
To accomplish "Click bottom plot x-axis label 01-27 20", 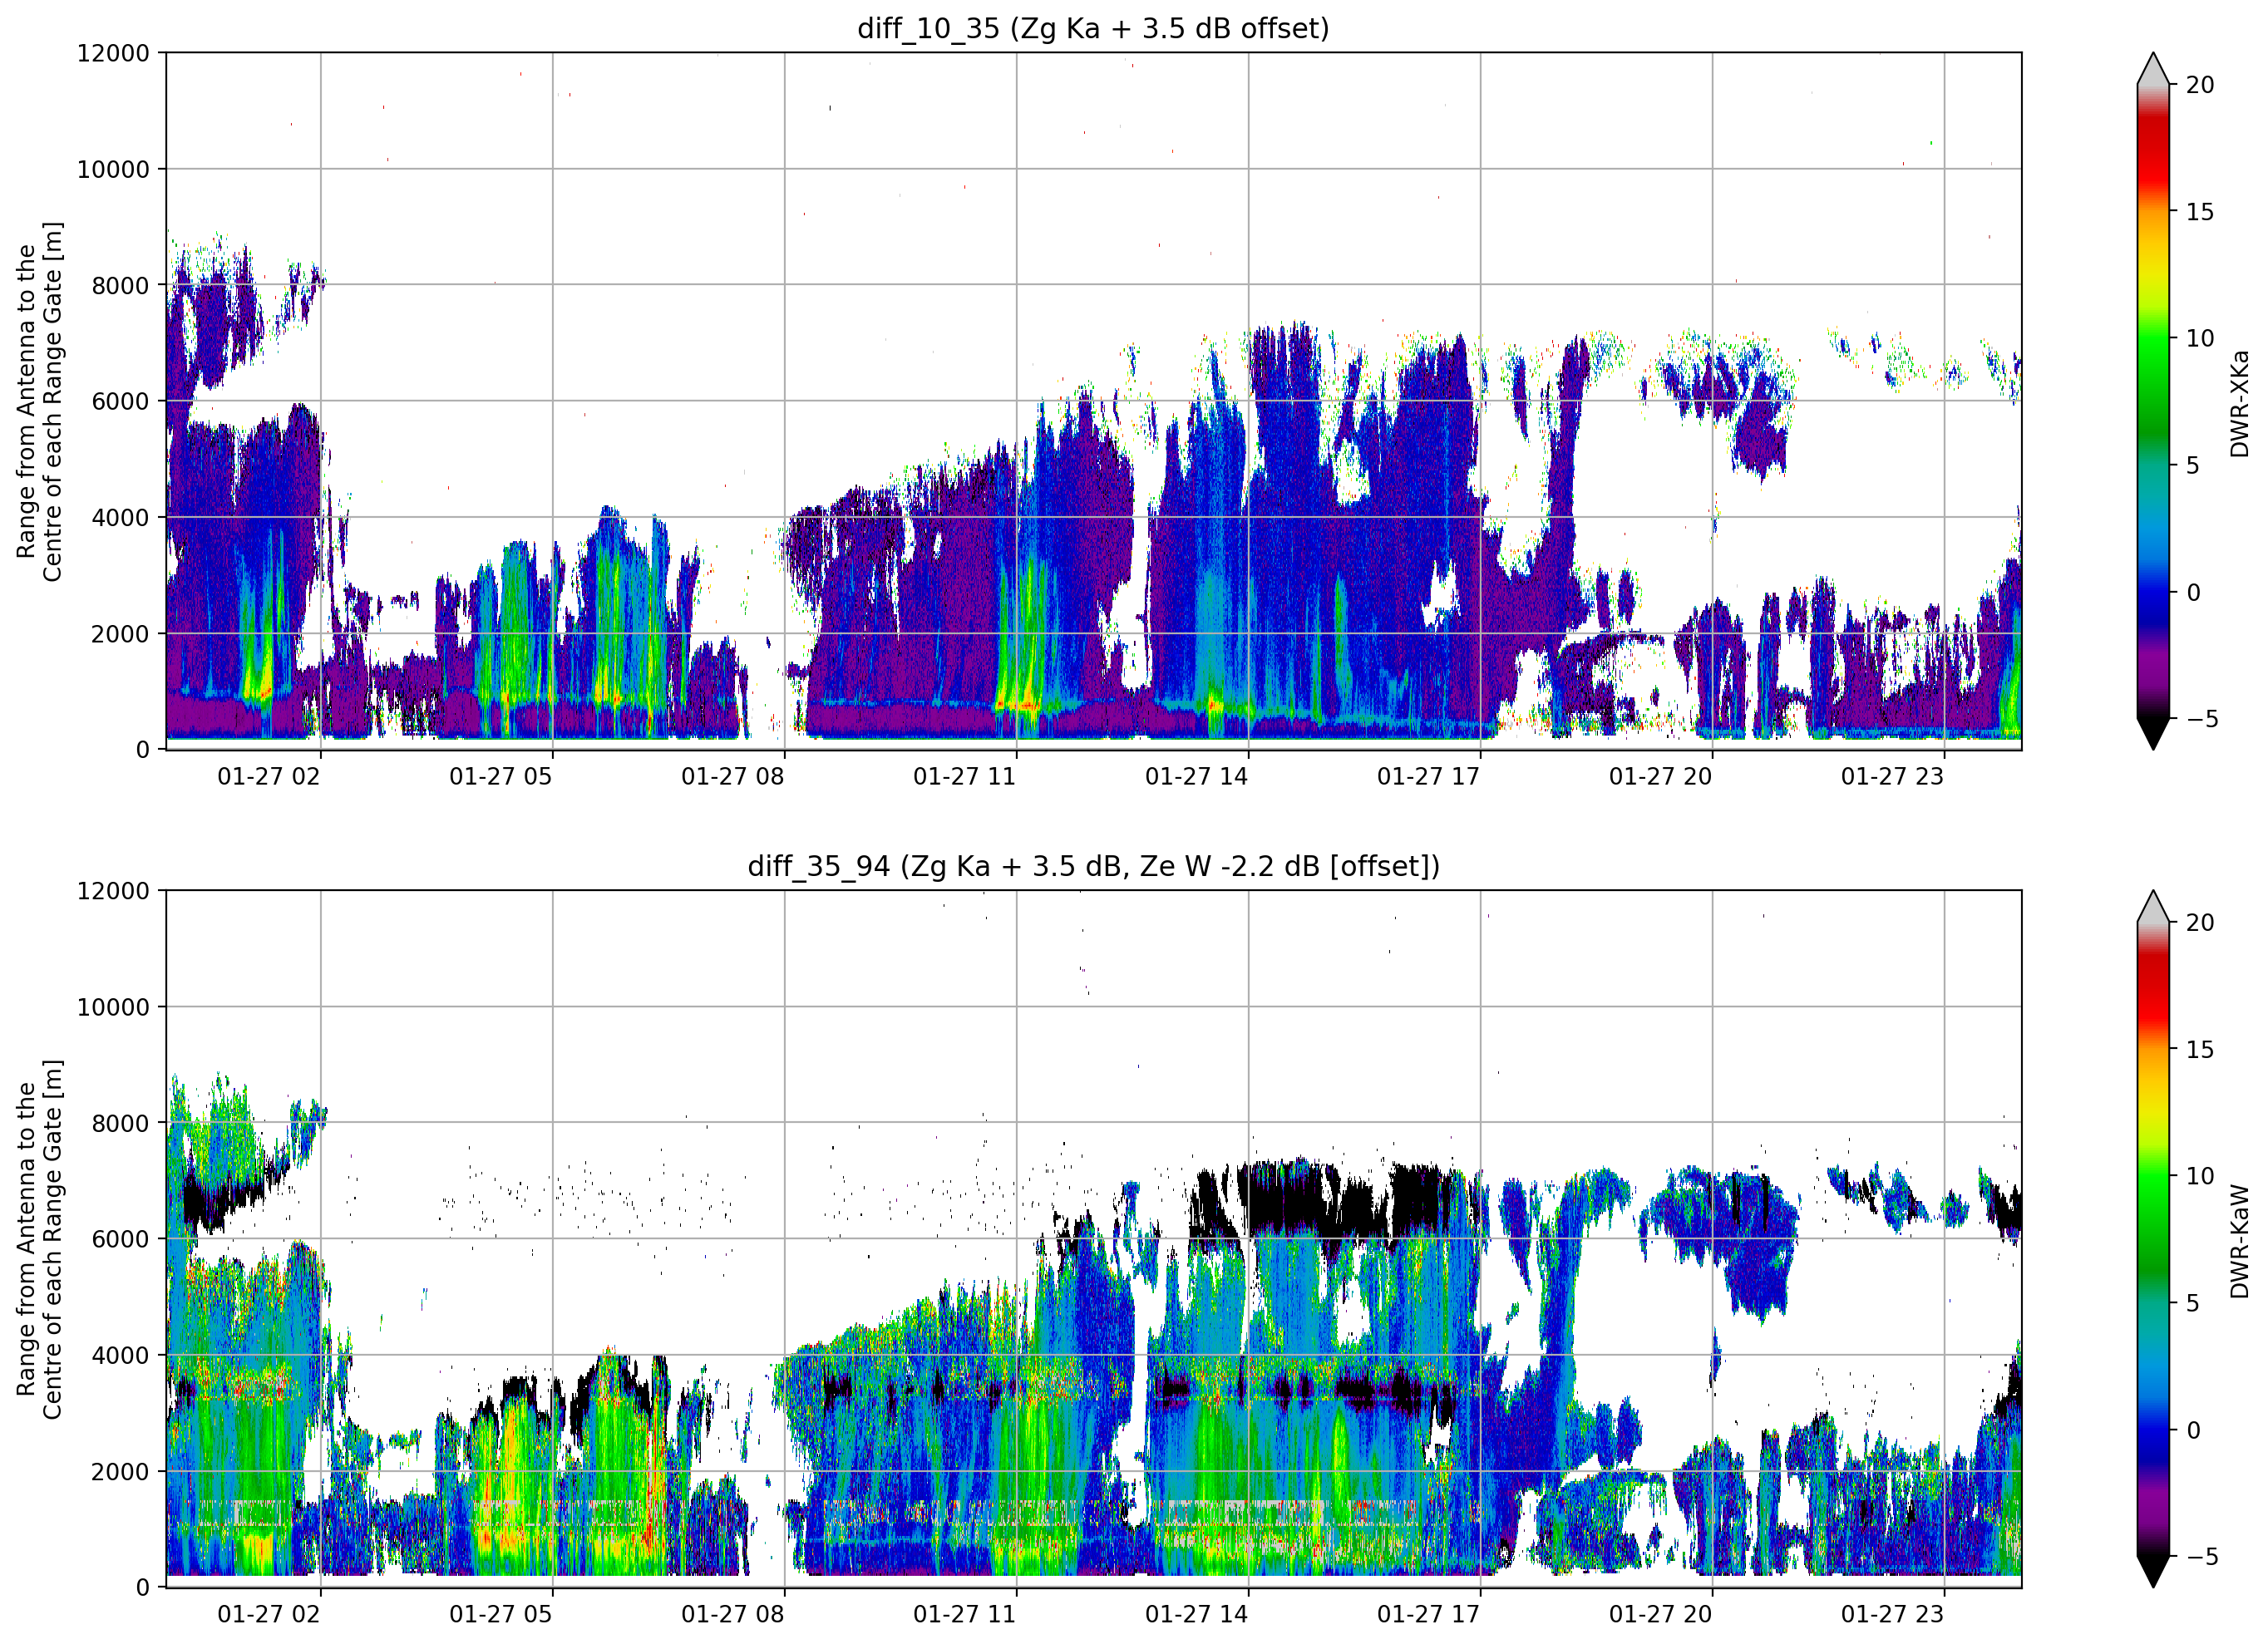I will click(1661, 1614).
